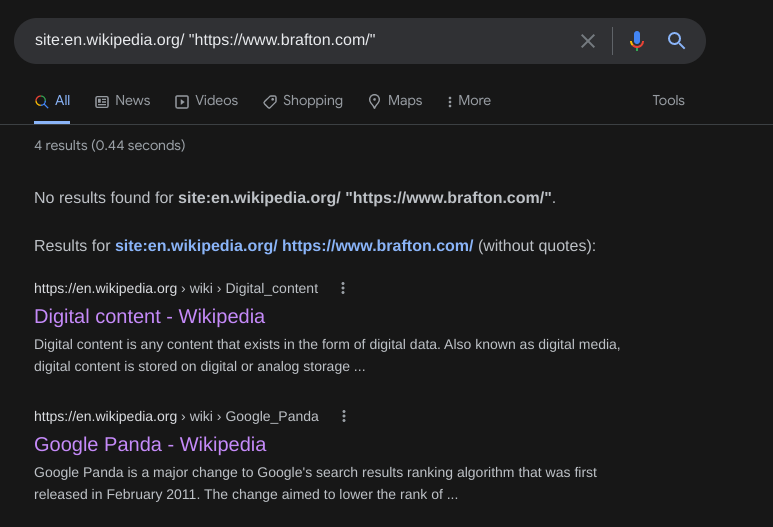Screen dimensions: 773x527
Task: Open options for Google Panda result
Action: tap(344, 416)
